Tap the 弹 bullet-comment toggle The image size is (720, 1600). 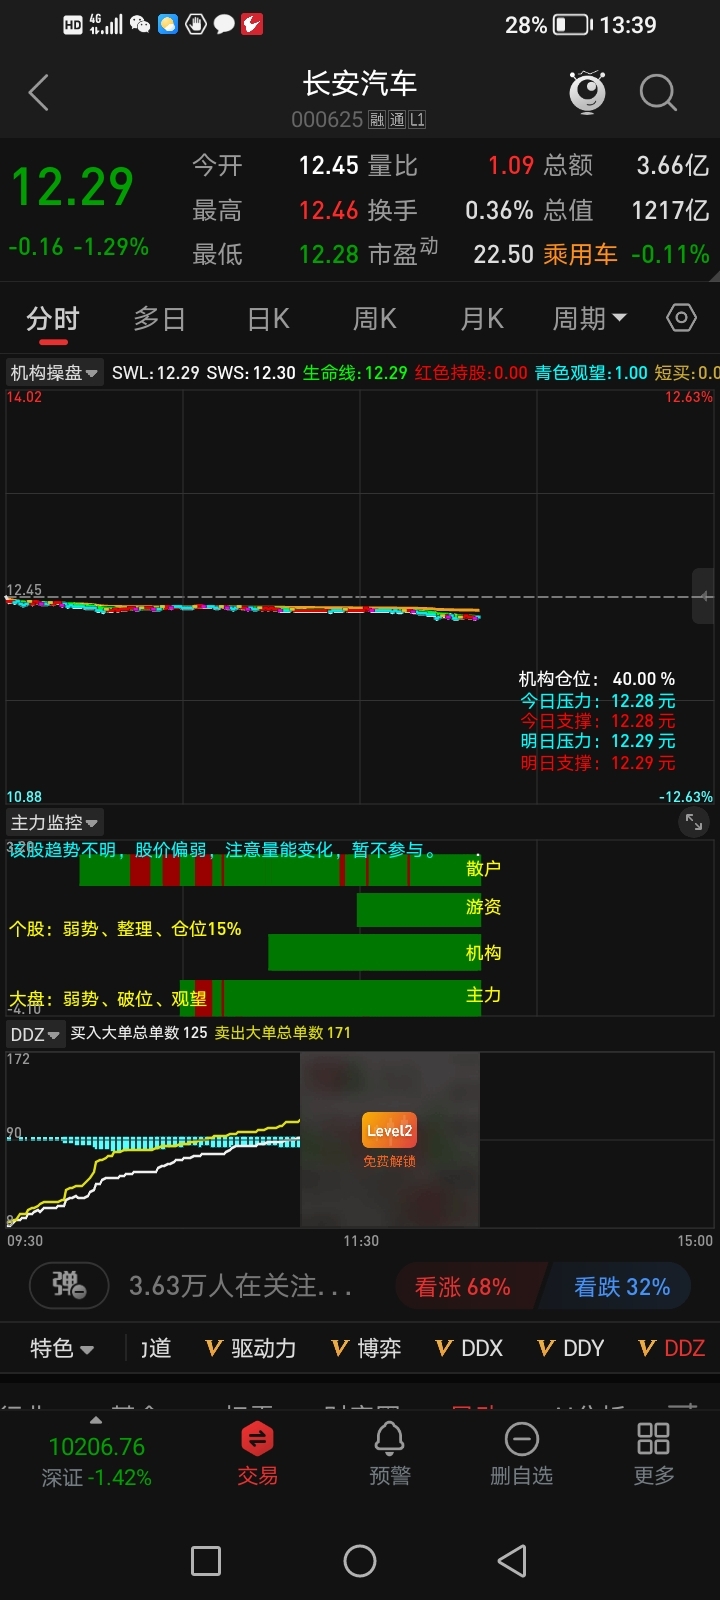click(71, 1285)
